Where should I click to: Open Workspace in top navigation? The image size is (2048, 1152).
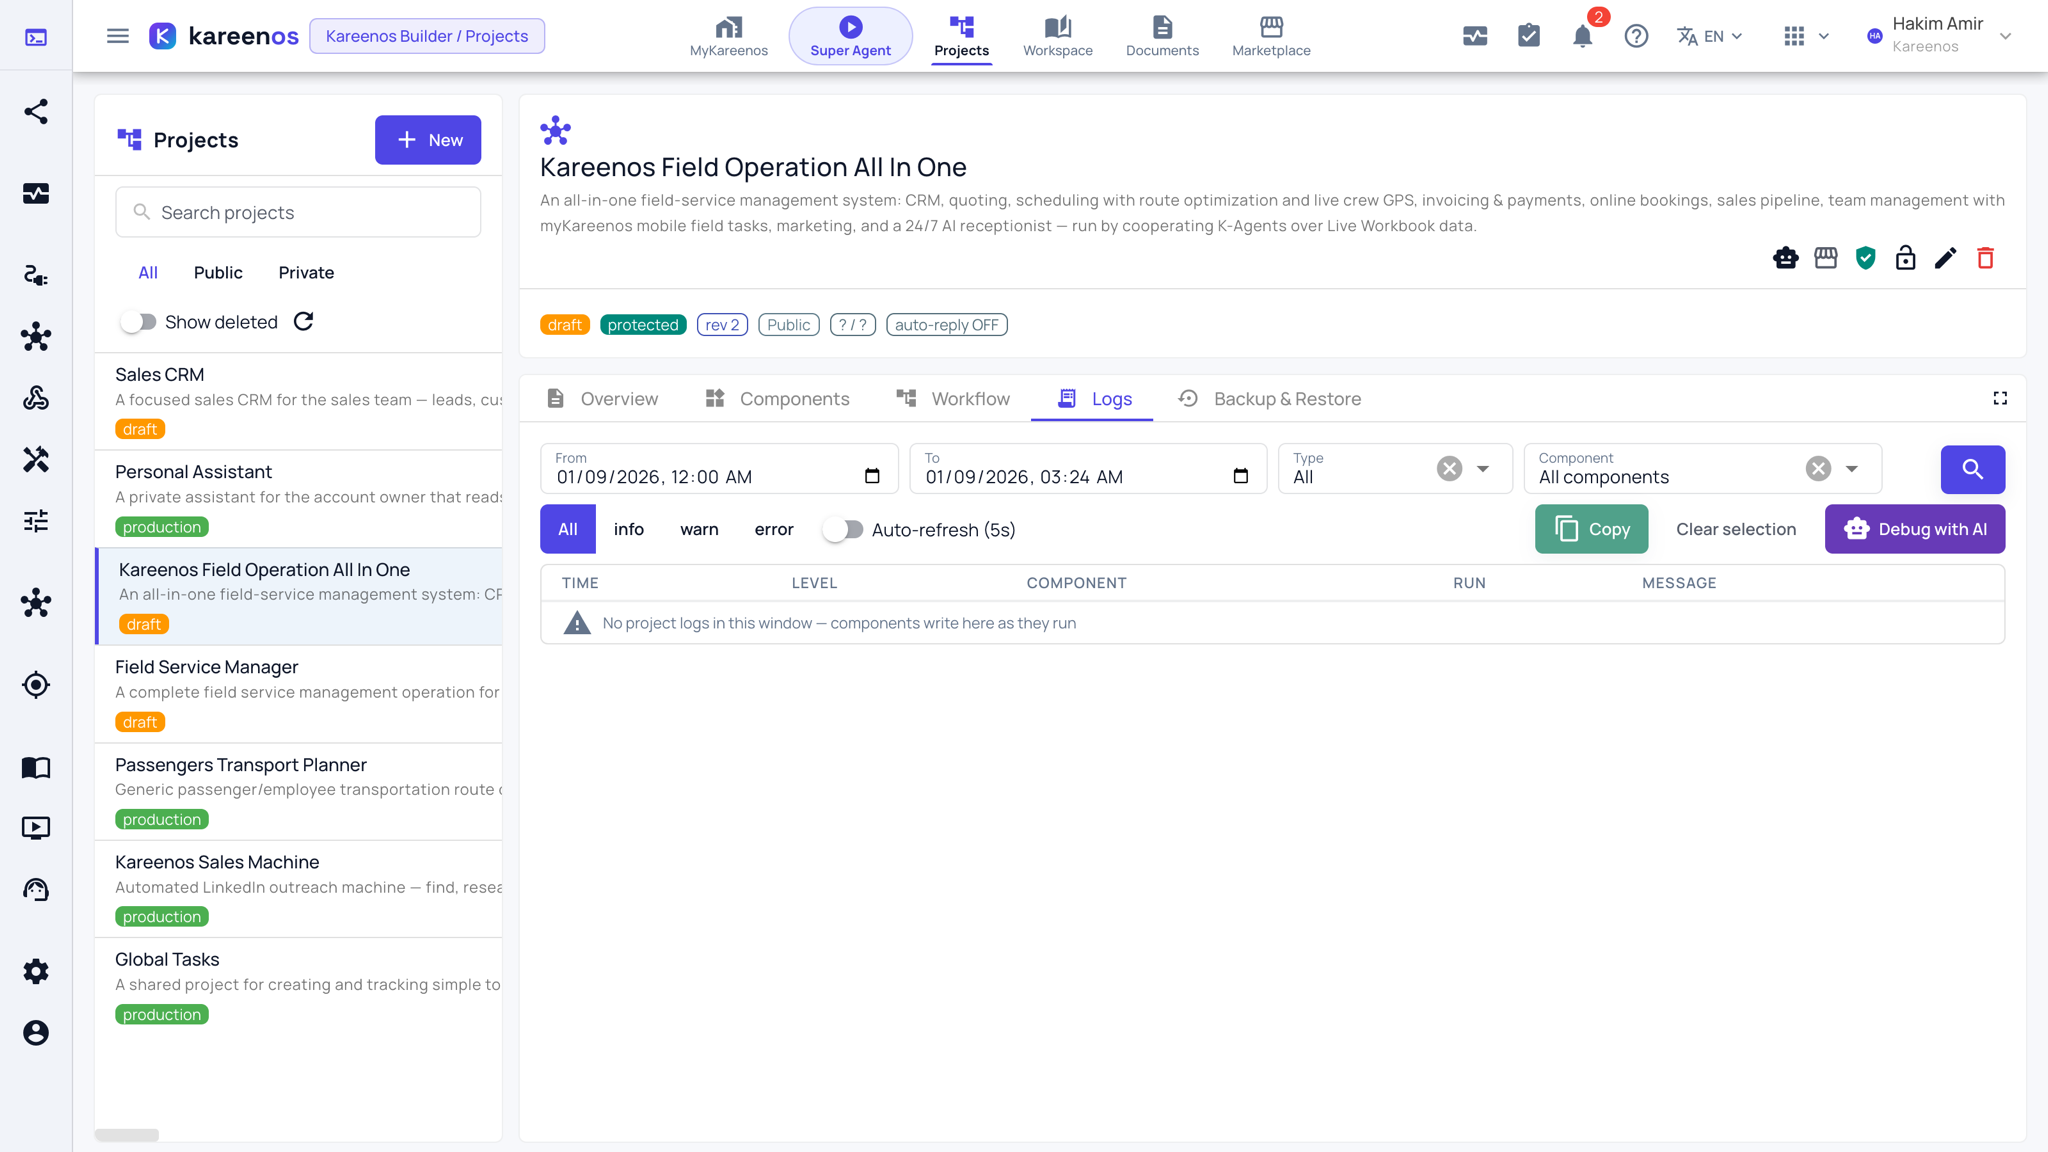coord(1058,36)
